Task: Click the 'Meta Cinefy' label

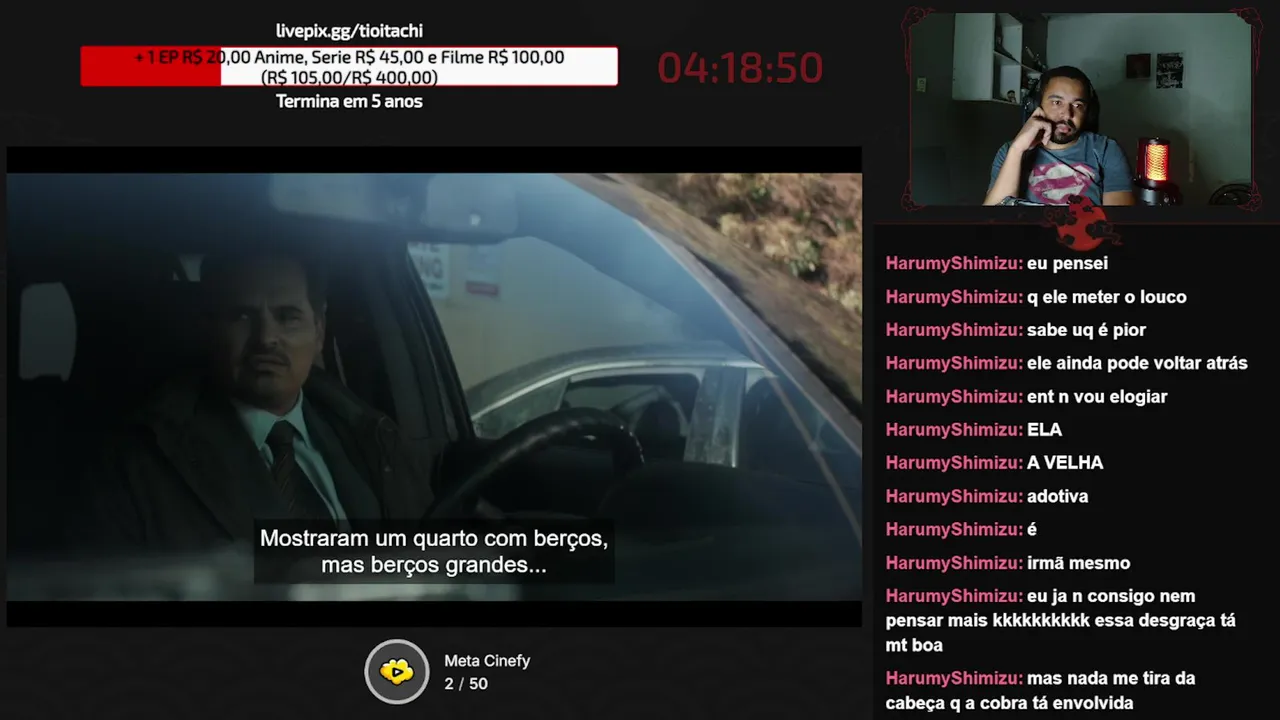Action: pos(487,661)
